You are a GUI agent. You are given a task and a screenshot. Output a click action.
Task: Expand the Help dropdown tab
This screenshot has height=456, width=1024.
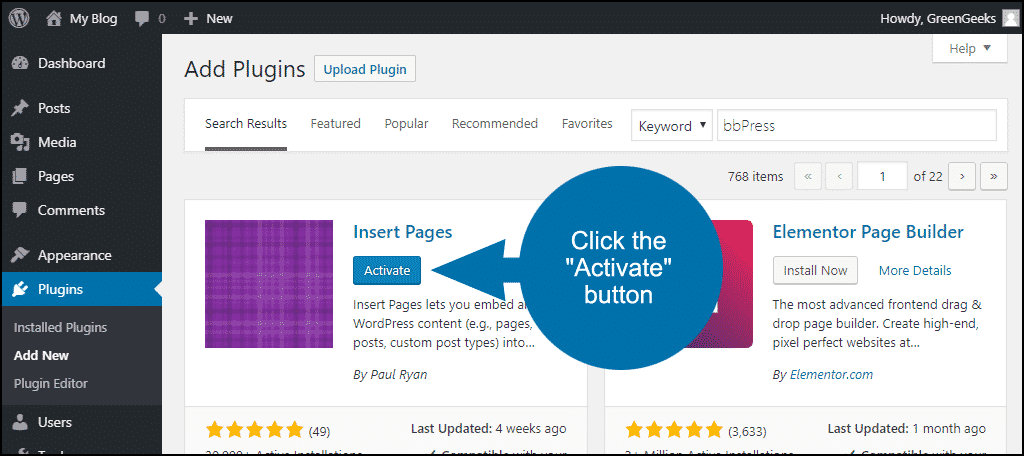(x=970, y=49)
